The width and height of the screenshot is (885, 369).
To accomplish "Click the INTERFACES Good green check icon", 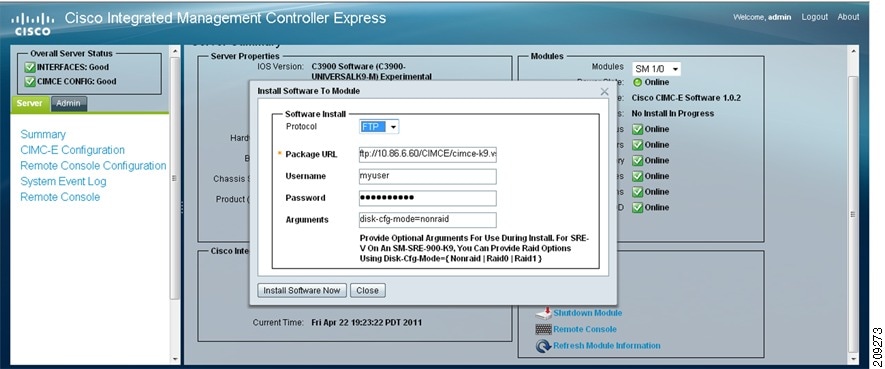I will tap(30, 67).
